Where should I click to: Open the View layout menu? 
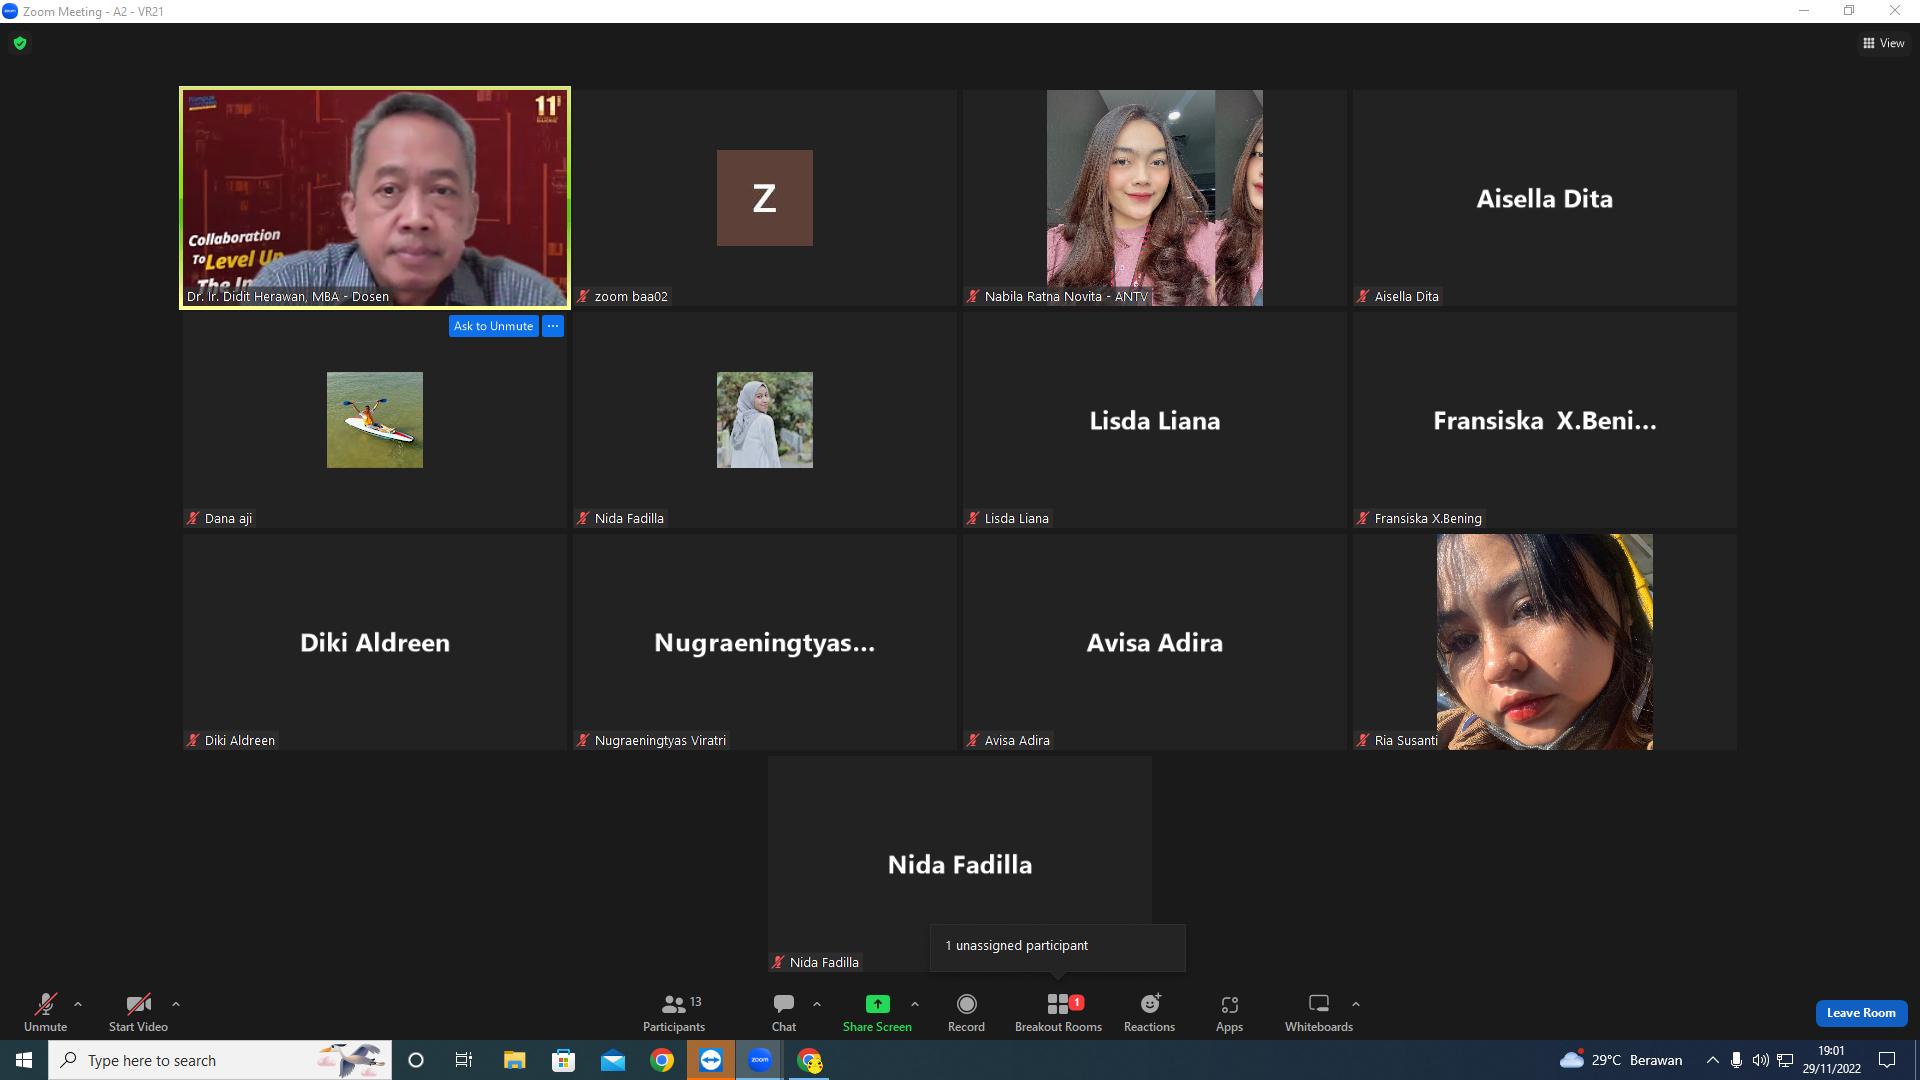pos(1884,43)
